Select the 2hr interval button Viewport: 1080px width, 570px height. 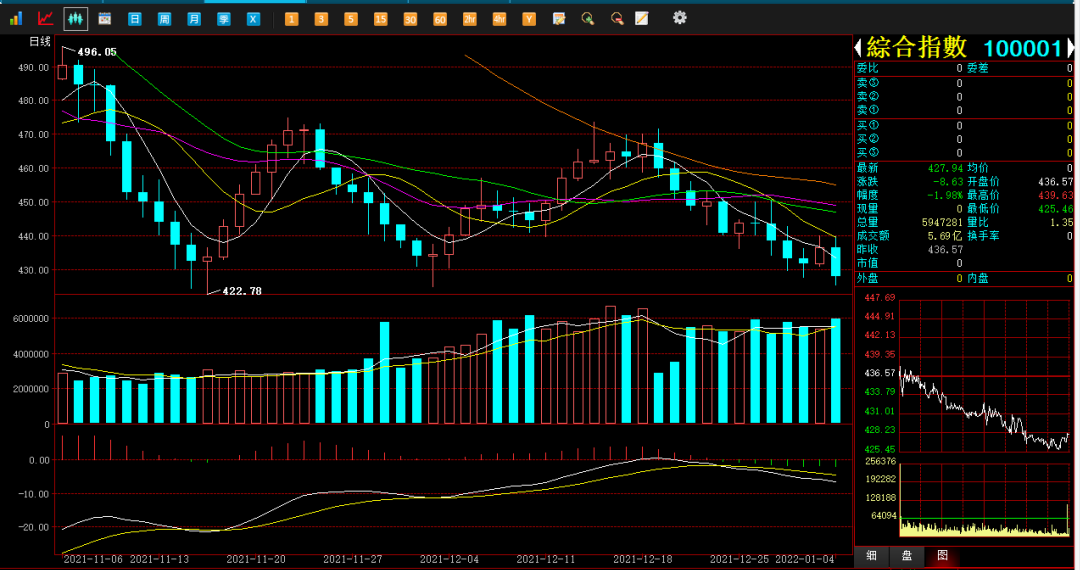click(469, 19)
